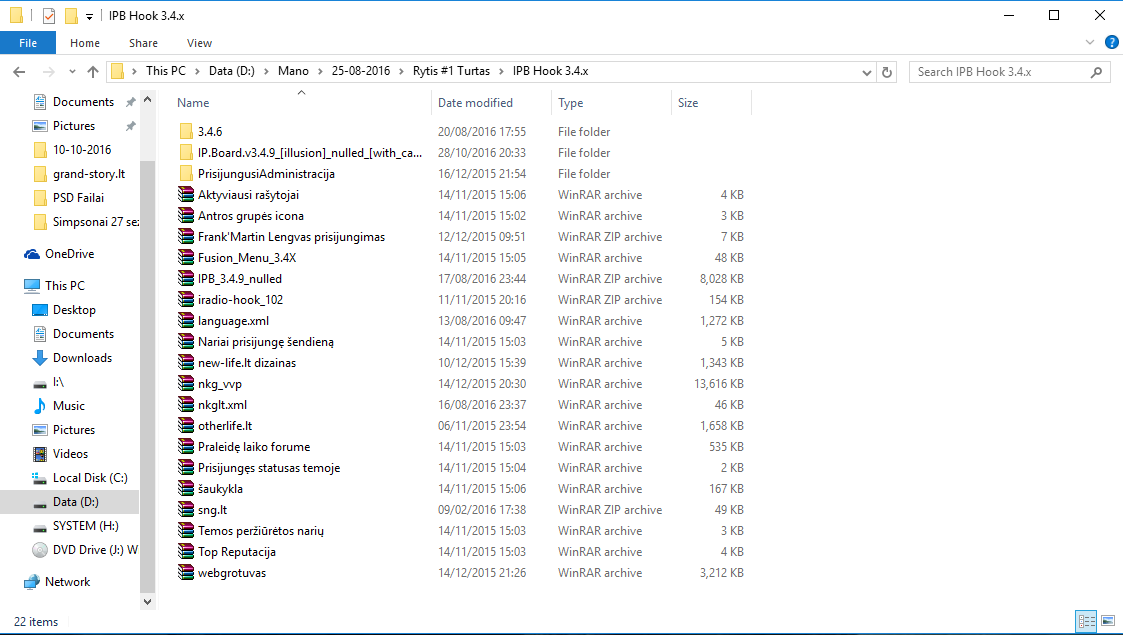The height and width of the screenshot is (635, 1123).
Task: Click the WinRAR icon for Fusion_Menu_3.4X
Action: (186, 257)
